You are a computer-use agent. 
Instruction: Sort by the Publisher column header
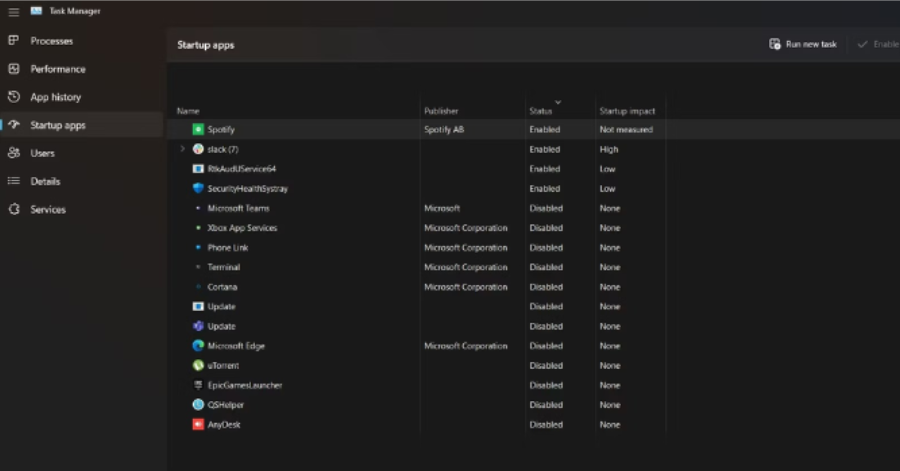pos(441,111)
